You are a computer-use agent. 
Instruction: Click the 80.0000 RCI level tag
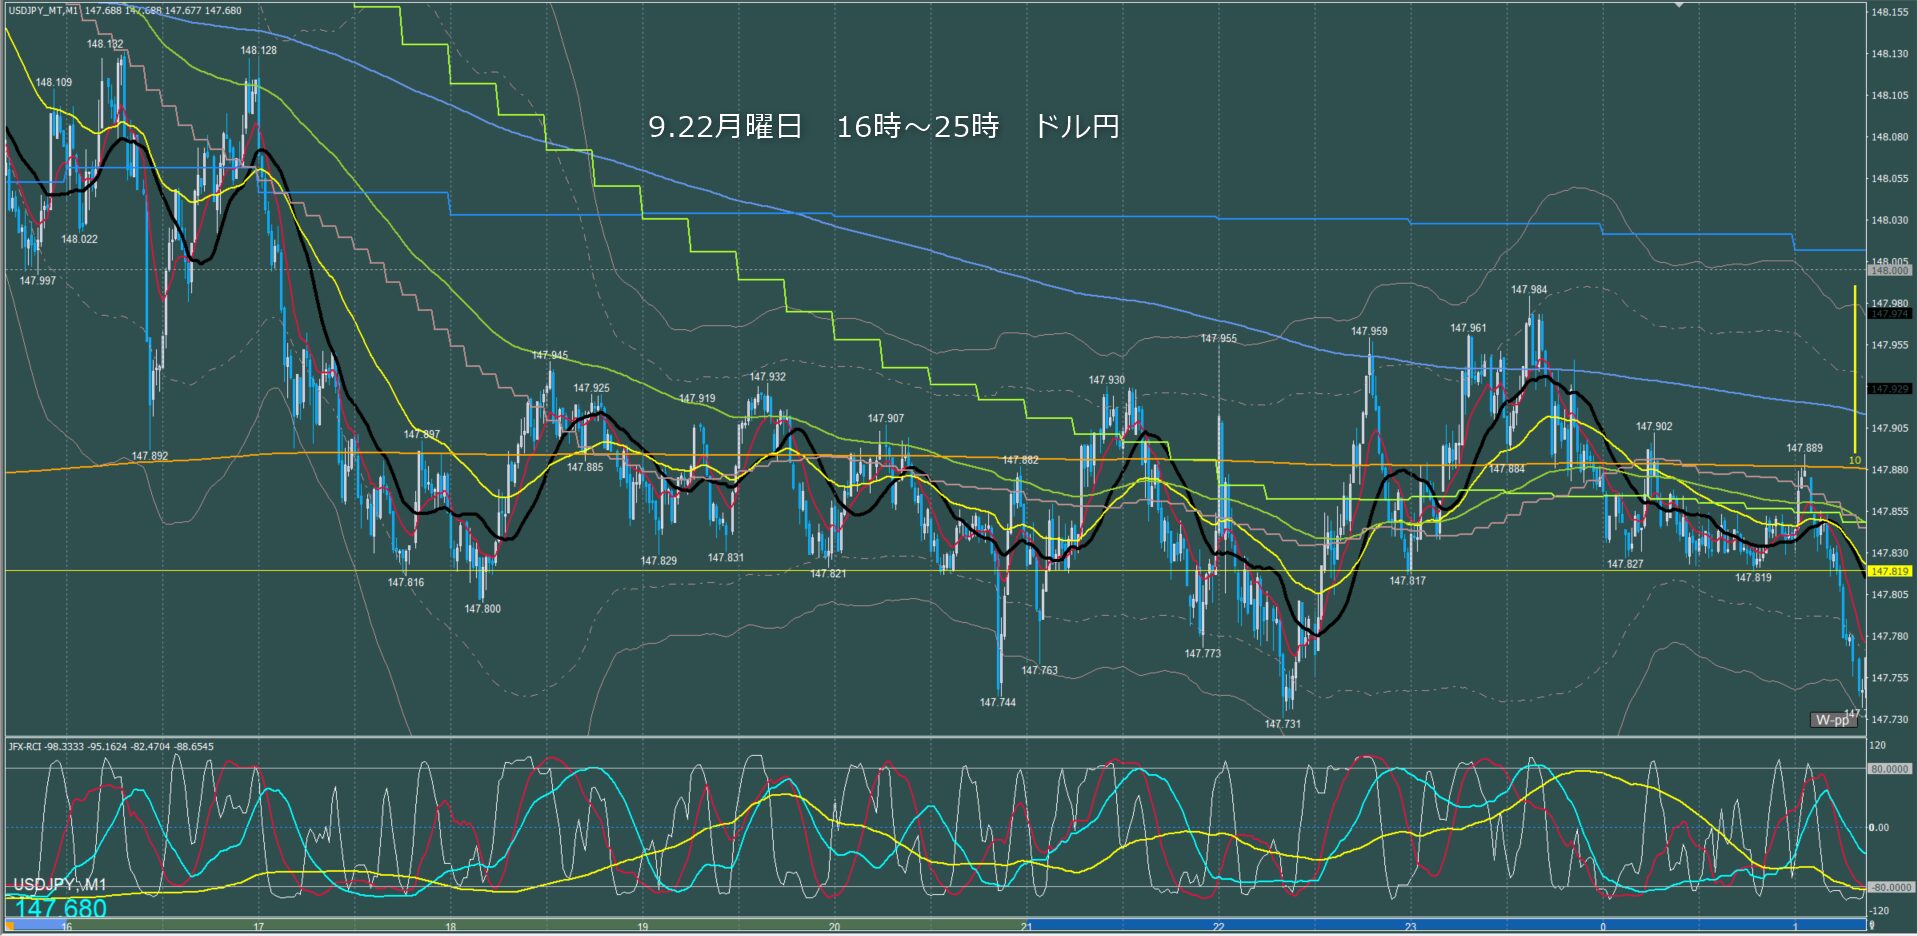pos(1889,769)
